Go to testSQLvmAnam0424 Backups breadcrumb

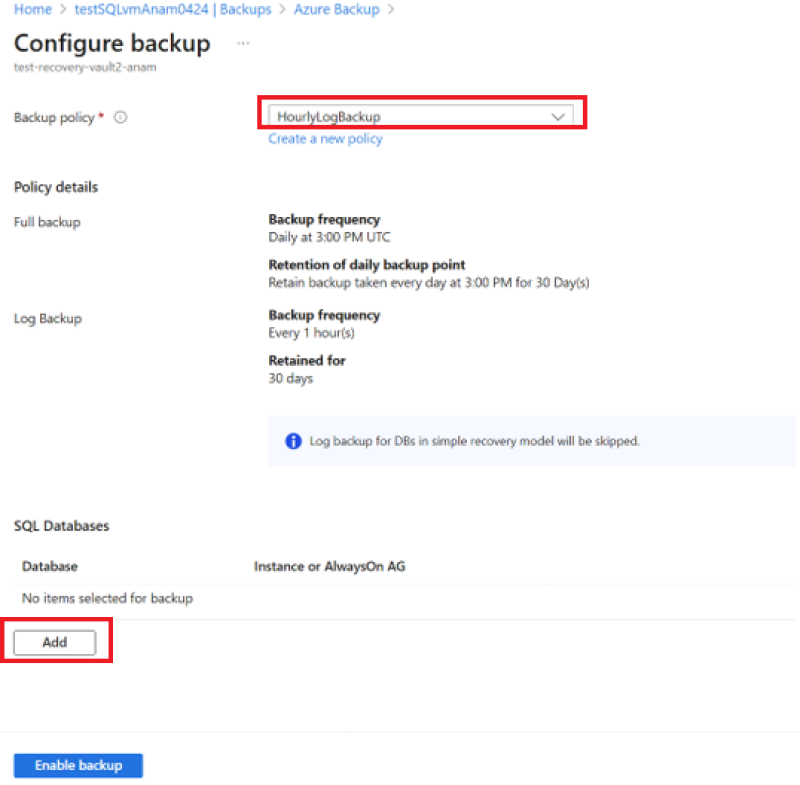pyautogui.click(x=173, y=9)
